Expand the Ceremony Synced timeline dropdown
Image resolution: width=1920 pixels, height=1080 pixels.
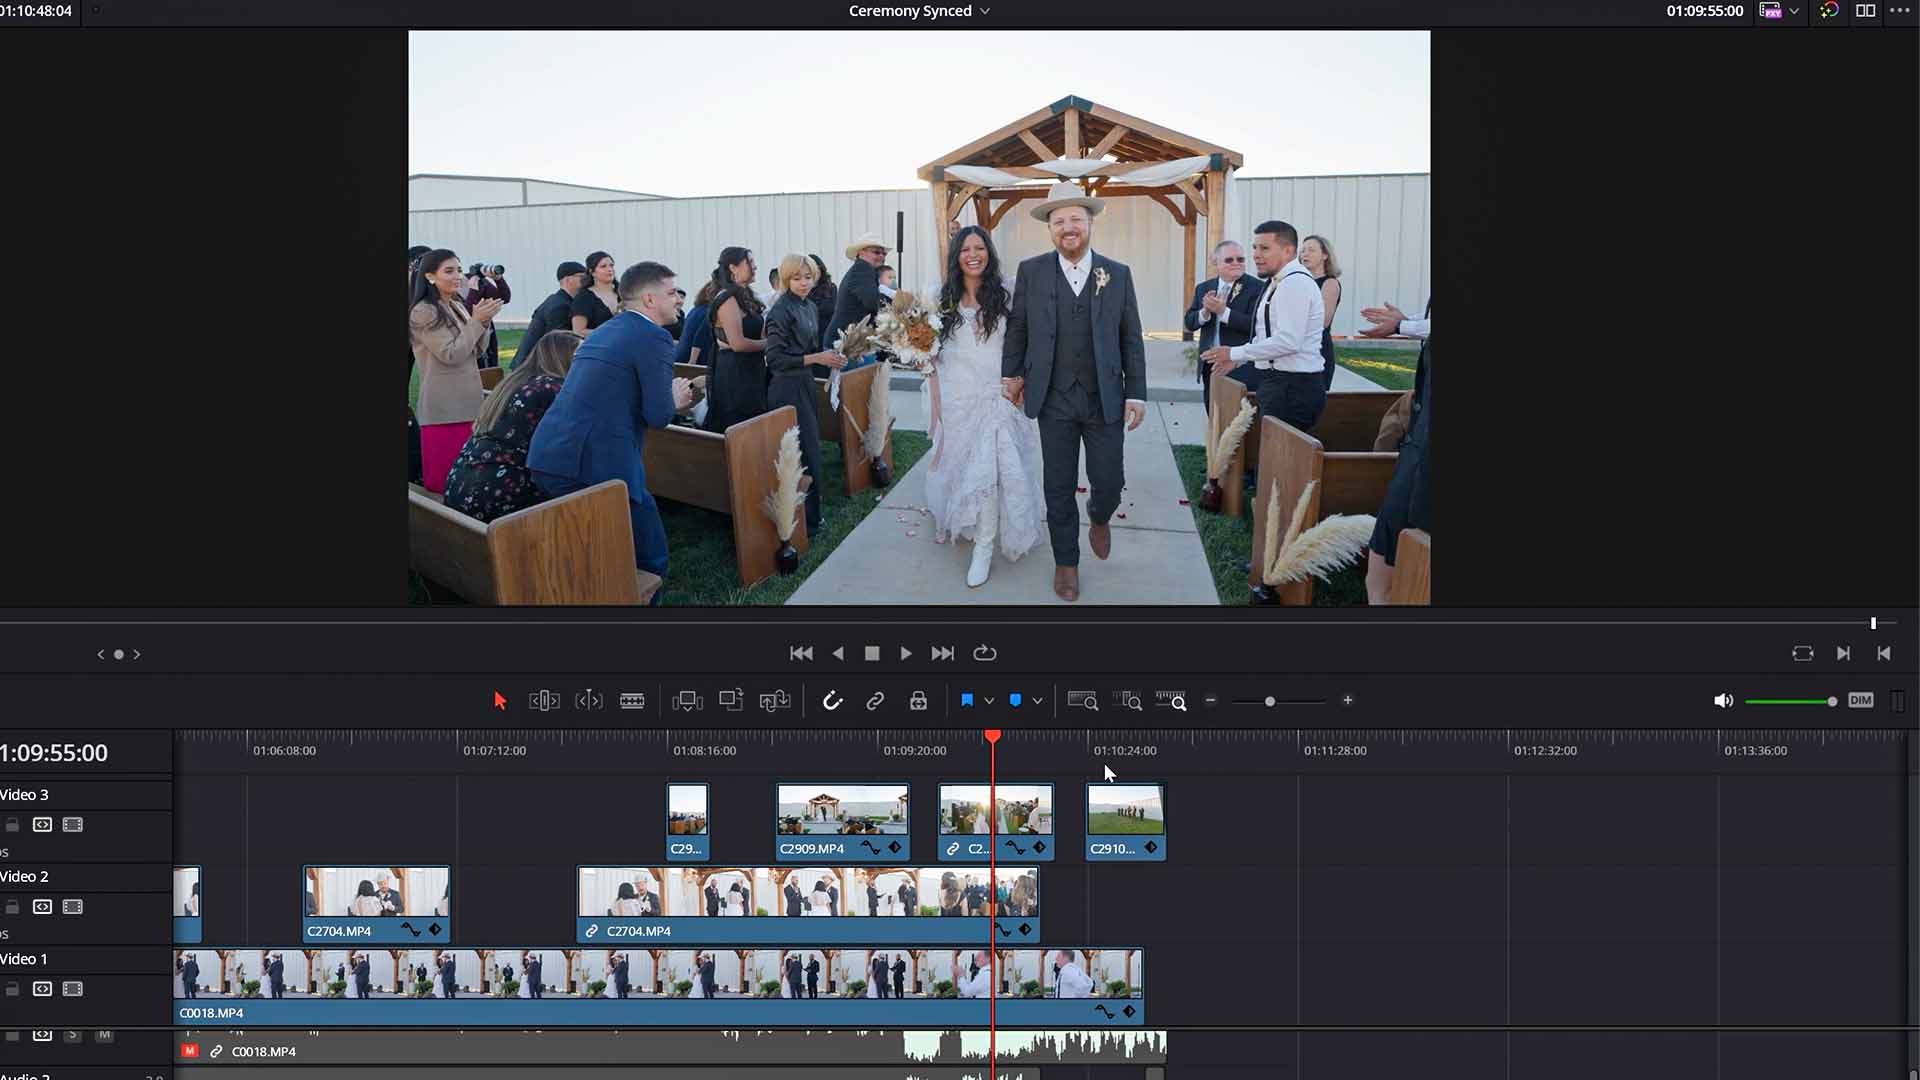pos(985,11)
